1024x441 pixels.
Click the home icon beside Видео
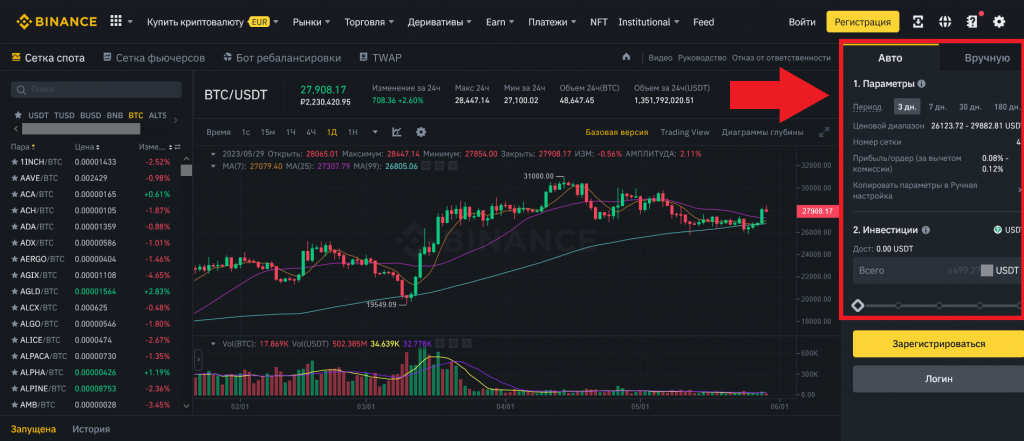coord(626,57)
